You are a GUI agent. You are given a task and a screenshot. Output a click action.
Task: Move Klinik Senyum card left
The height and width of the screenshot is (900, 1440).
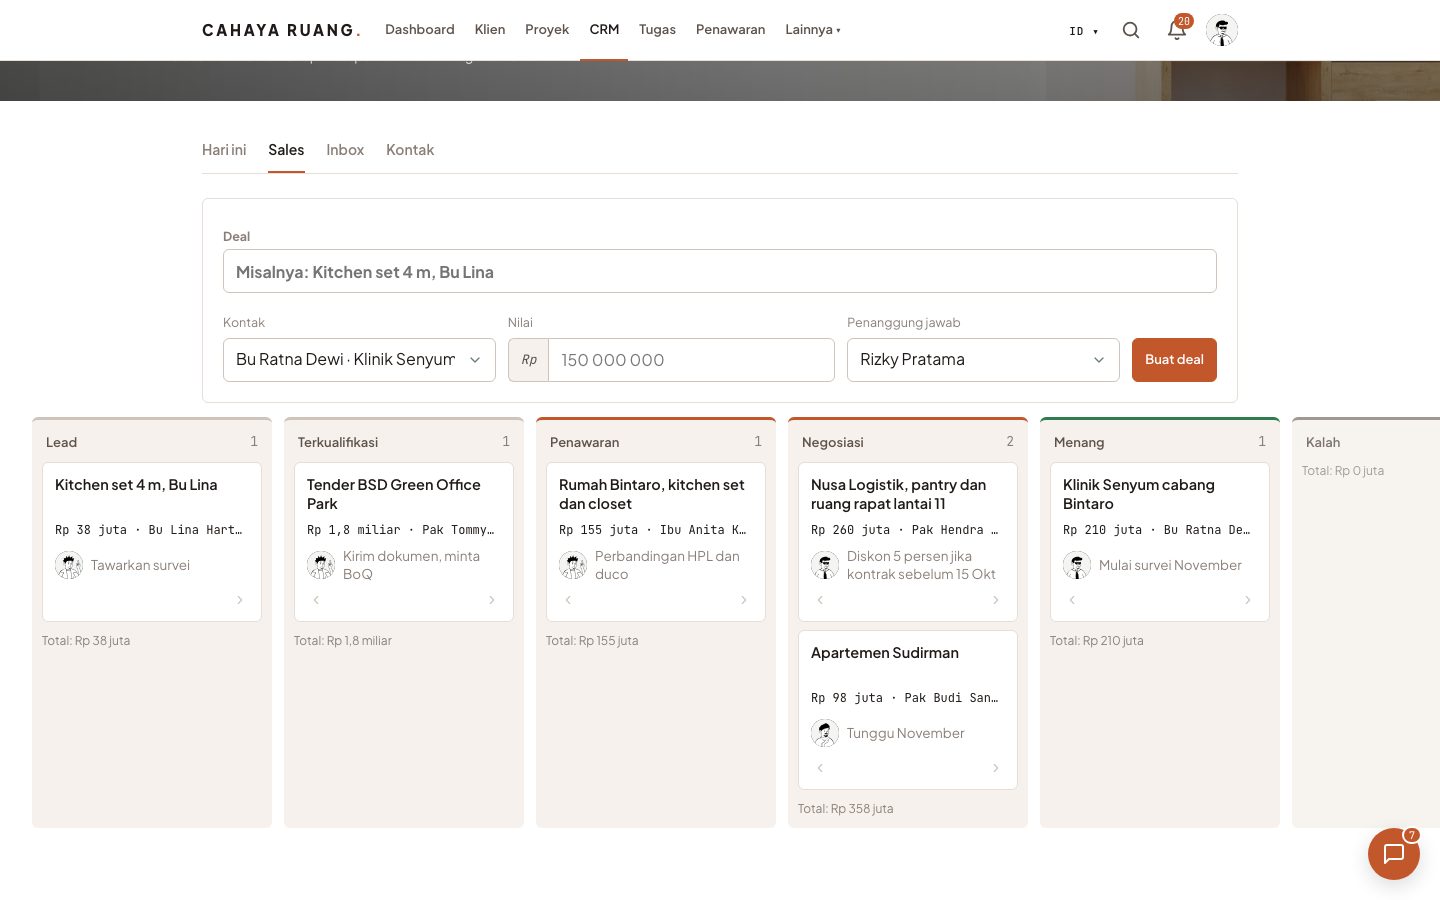pos(1072,600)
